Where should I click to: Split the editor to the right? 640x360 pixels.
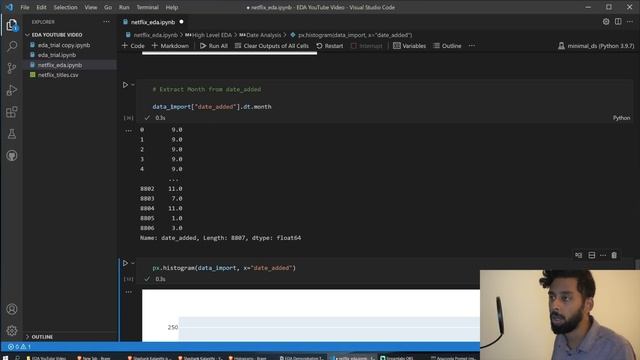pos(618,22)
